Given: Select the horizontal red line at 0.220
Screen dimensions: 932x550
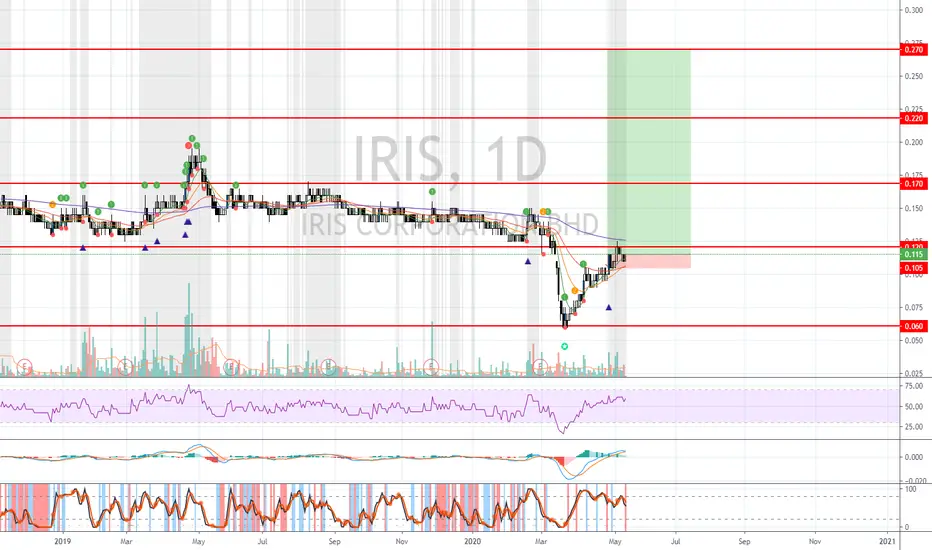Looking at the screenshot, I should click(x=450, y=117).
